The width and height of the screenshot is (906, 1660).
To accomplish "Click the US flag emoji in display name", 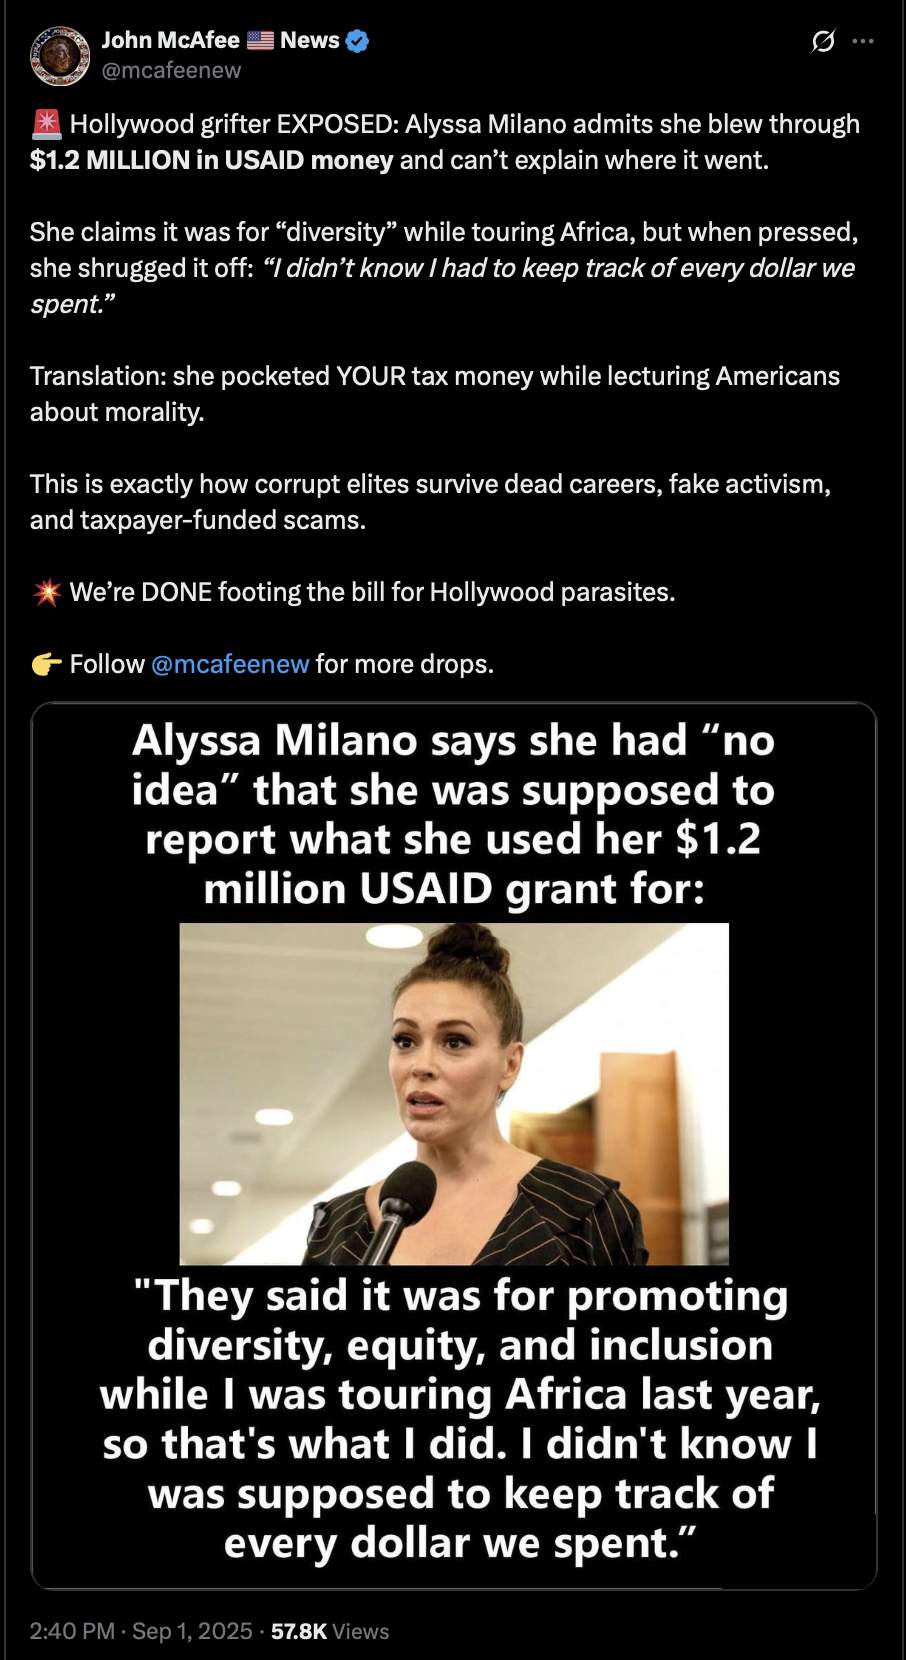I will coord(260,41).
